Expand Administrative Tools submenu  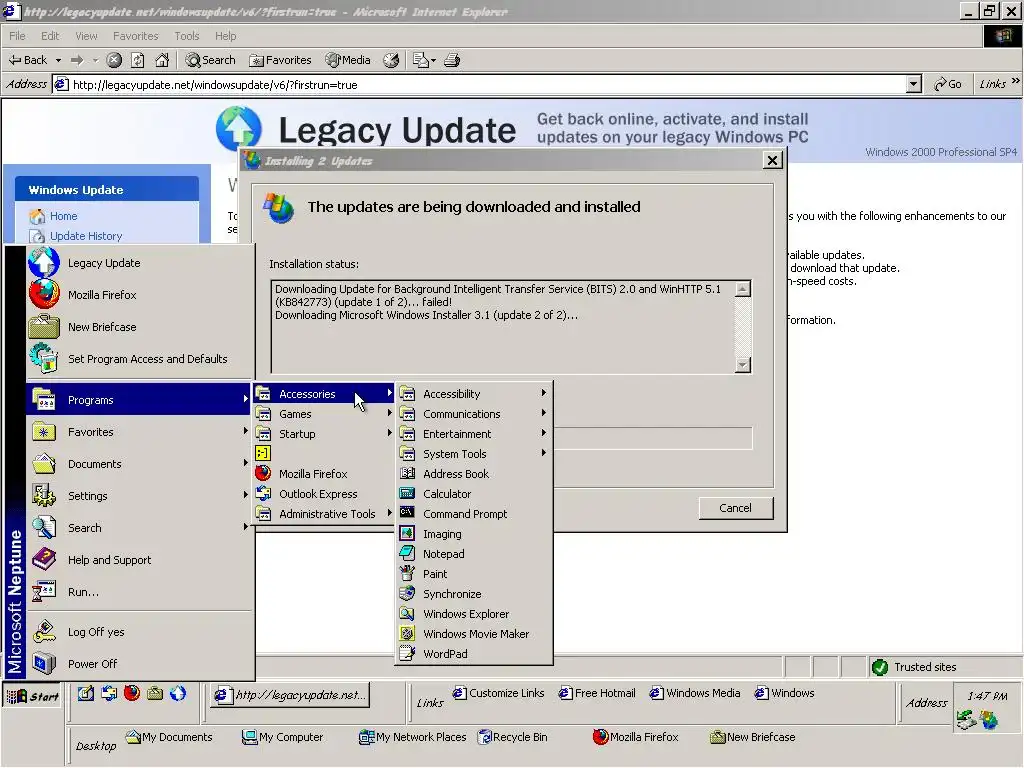point(325,514)
